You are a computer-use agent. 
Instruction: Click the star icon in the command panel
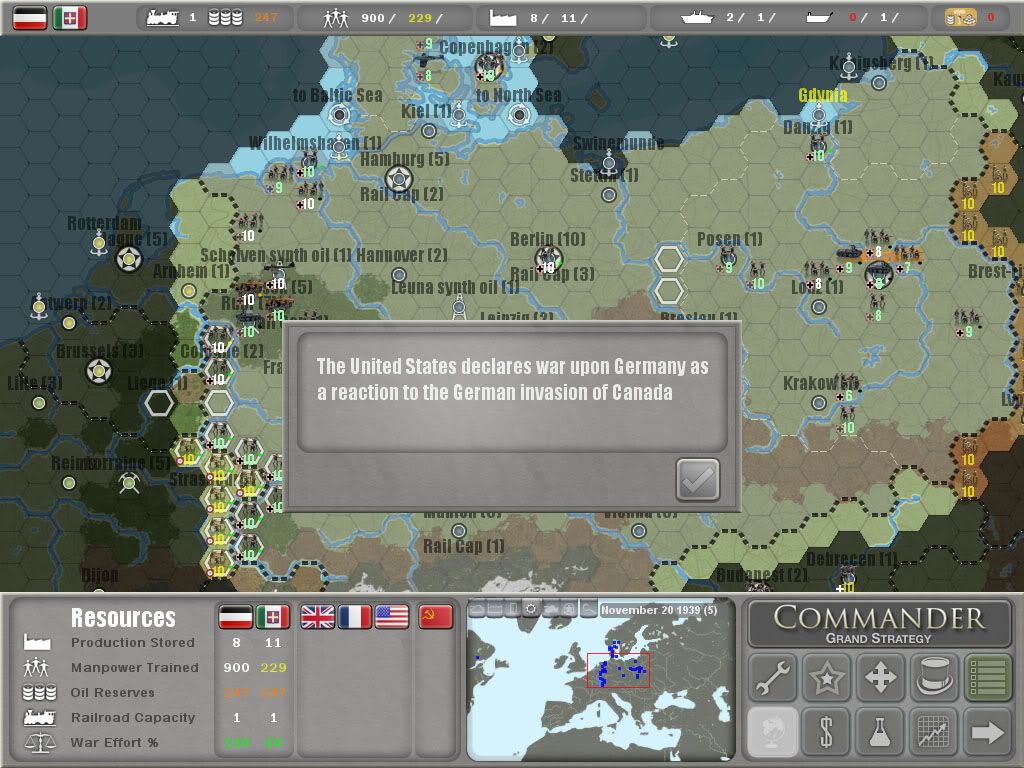[827, 679]
